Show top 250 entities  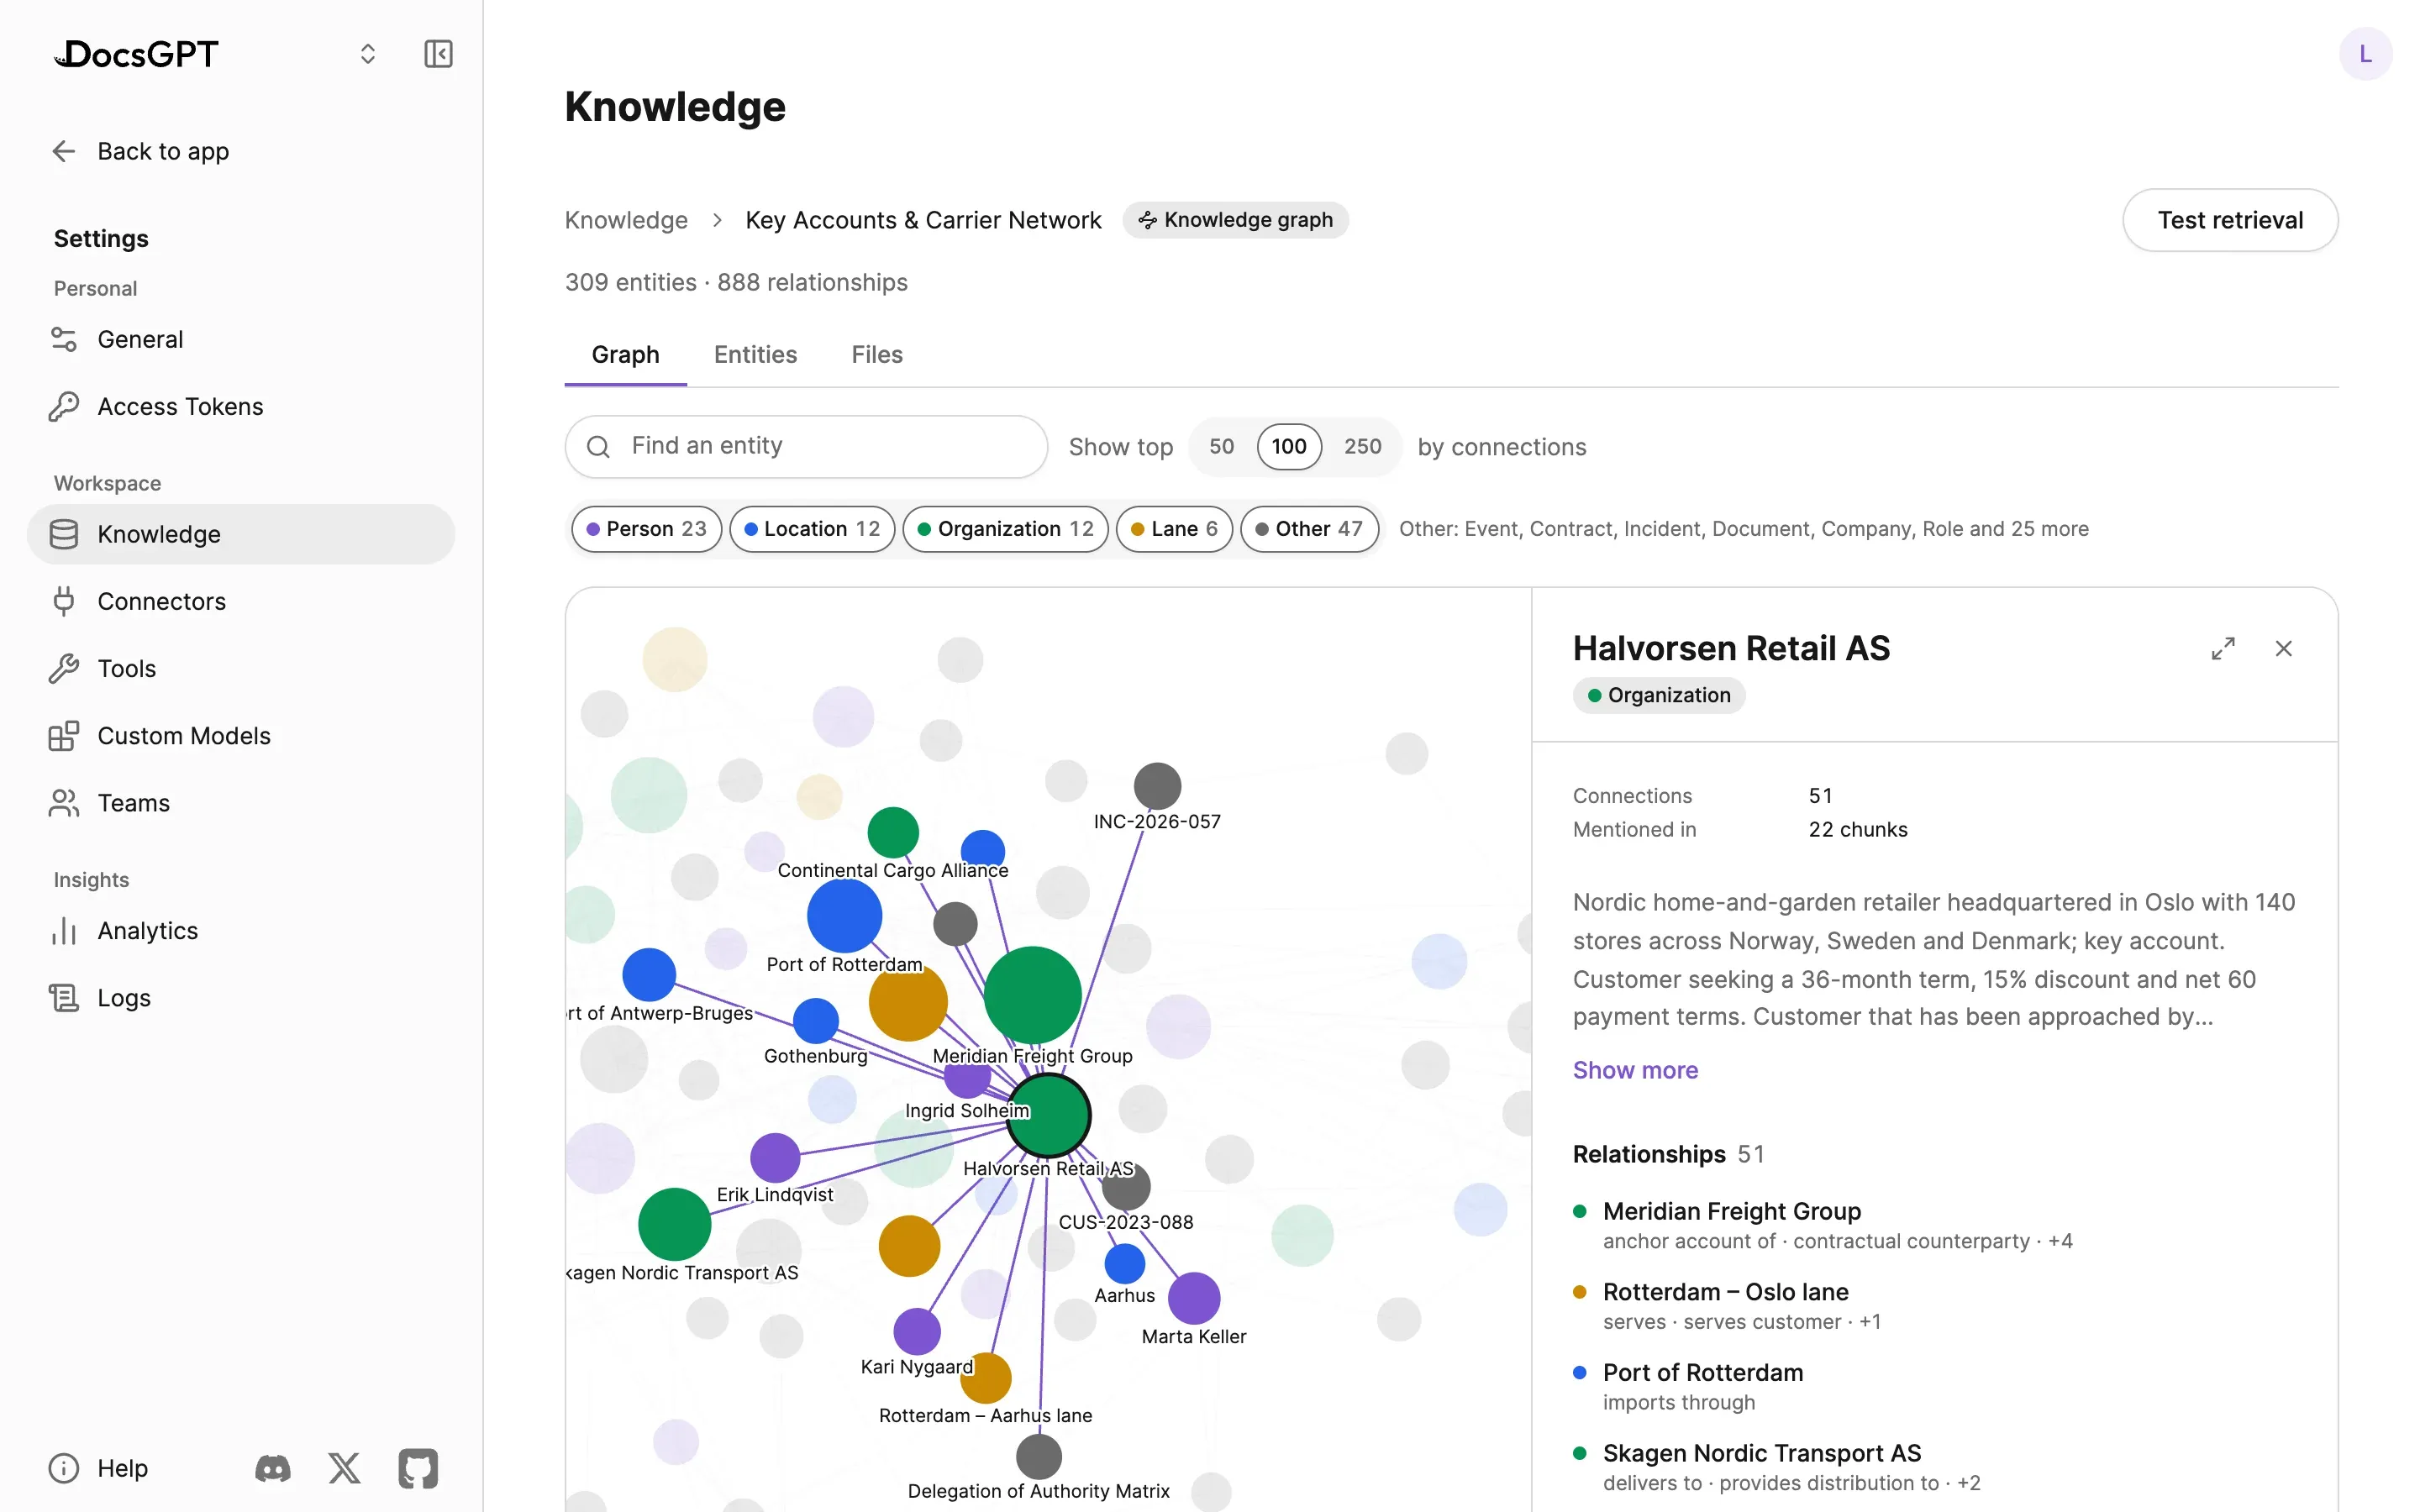(x=1362, y=446)
